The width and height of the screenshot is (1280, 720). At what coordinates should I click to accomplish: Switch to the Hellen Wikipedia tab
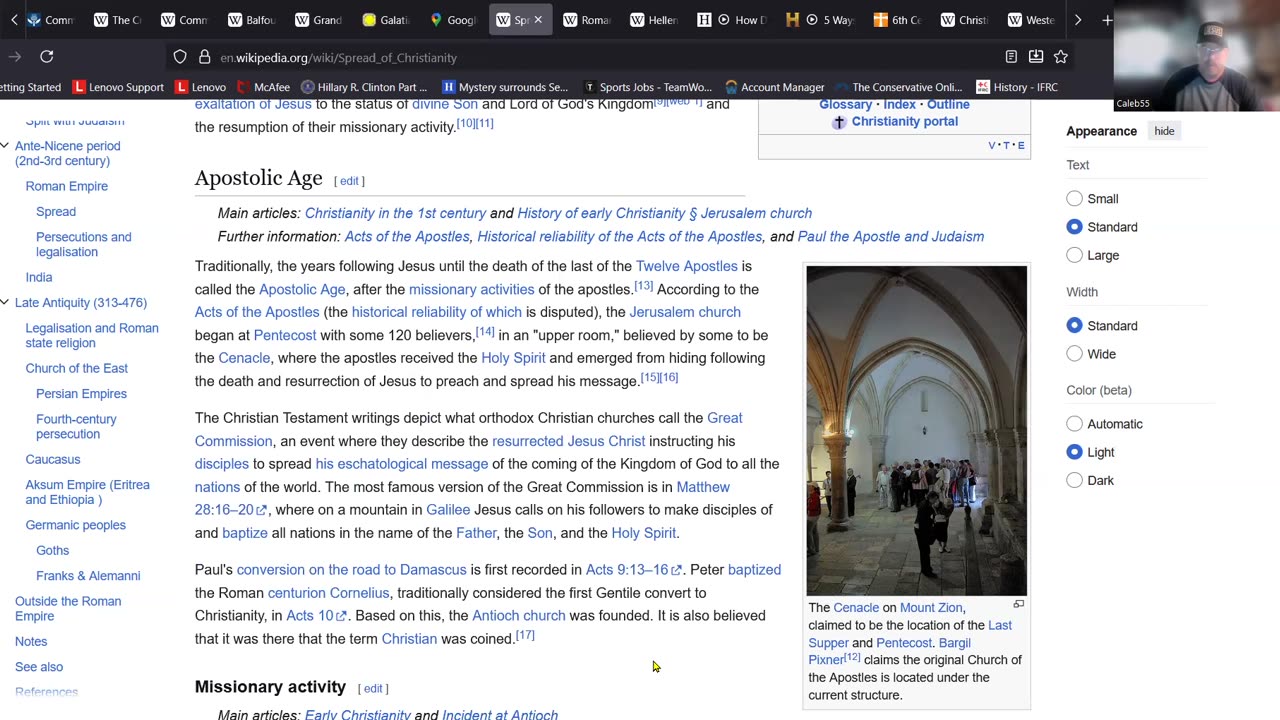click(654, 20)
